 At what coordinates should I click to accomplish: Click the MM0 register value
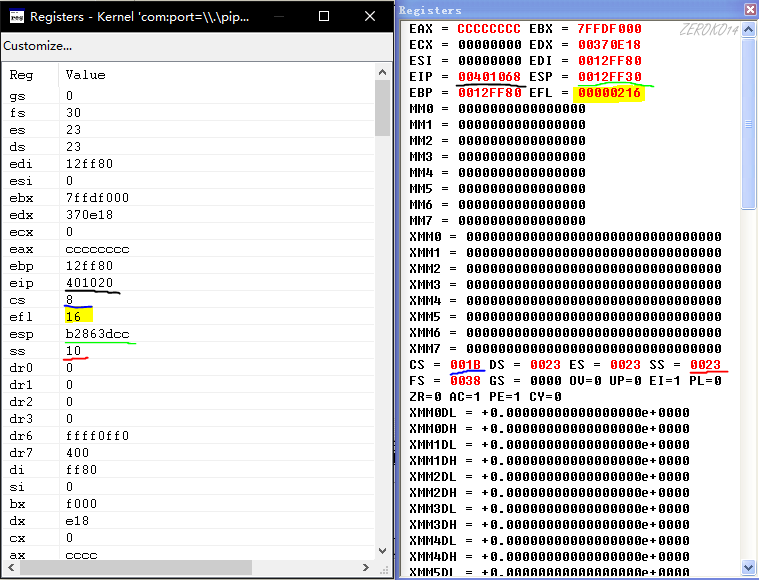click(x=522, y=109)
